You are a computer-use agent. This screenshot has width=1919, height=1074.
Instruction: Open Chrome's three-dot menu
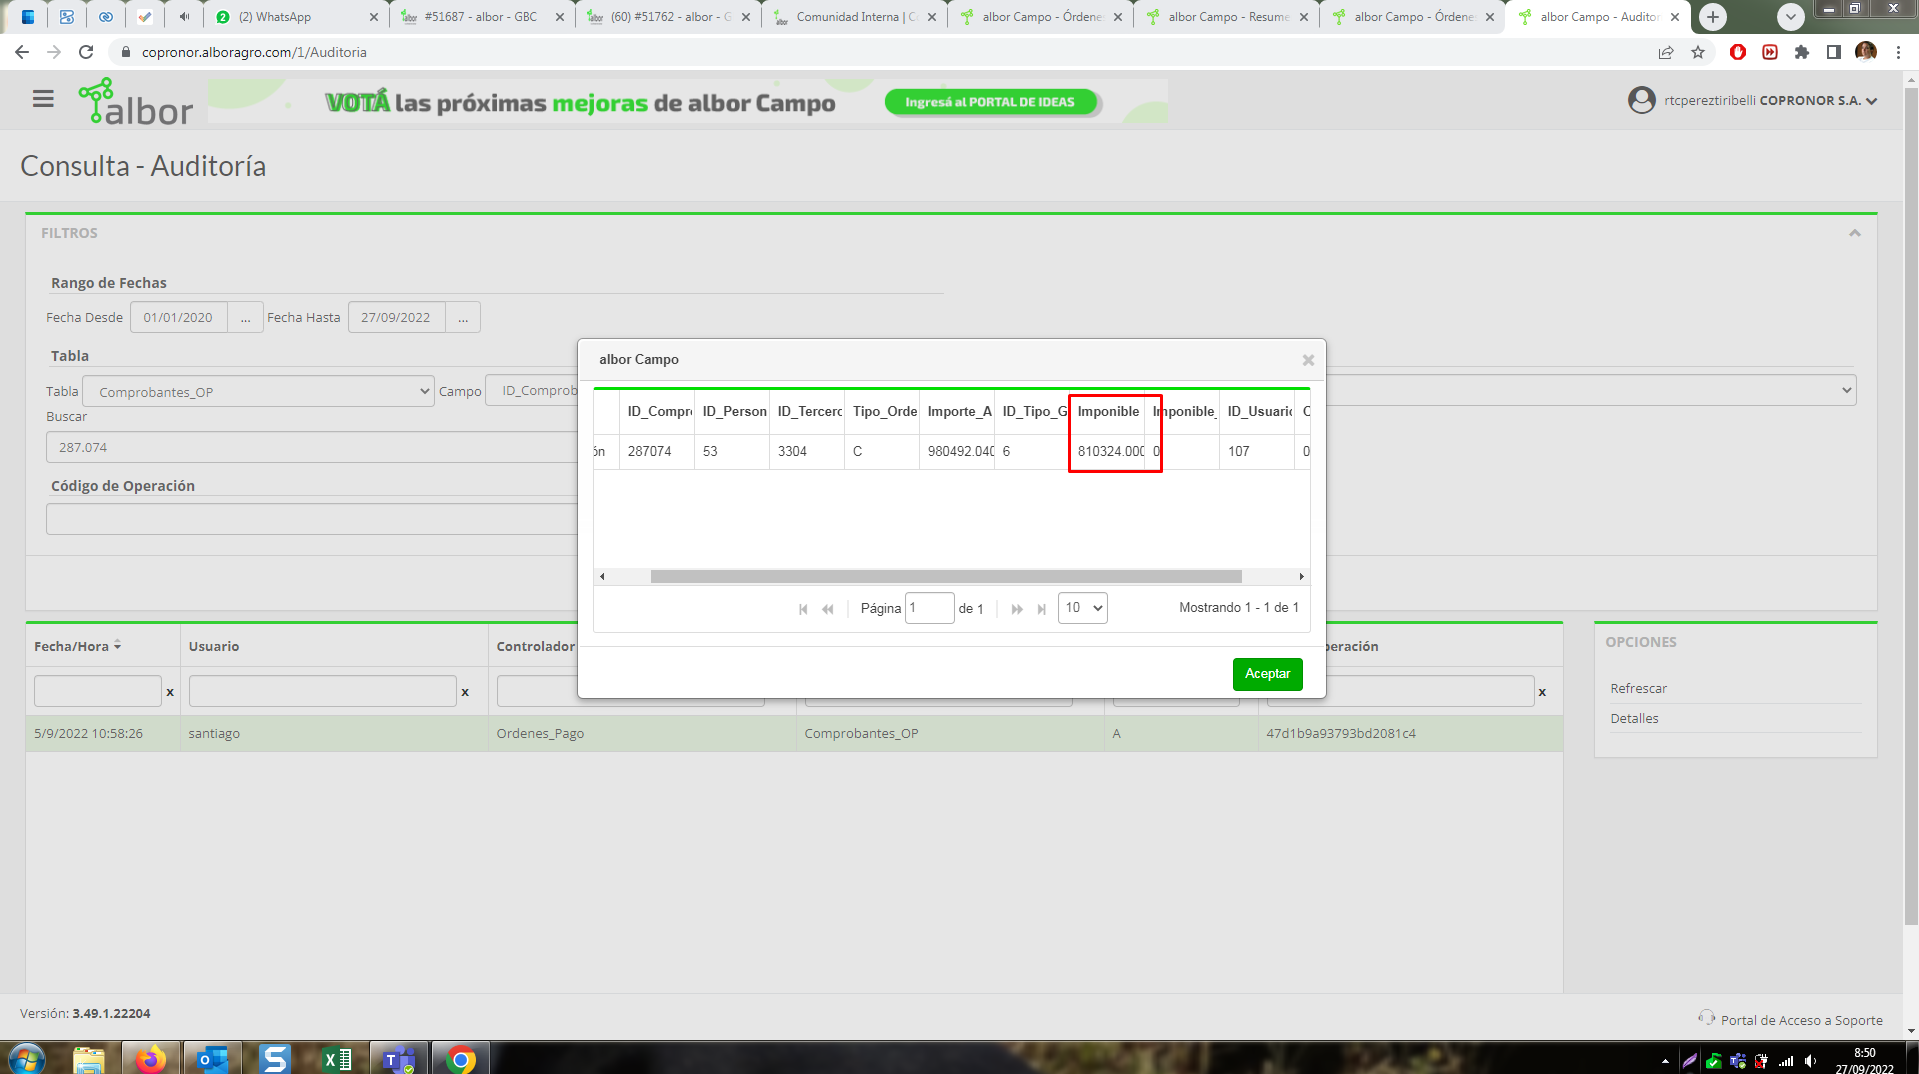pyautogui.click(x=1898, y=52)
